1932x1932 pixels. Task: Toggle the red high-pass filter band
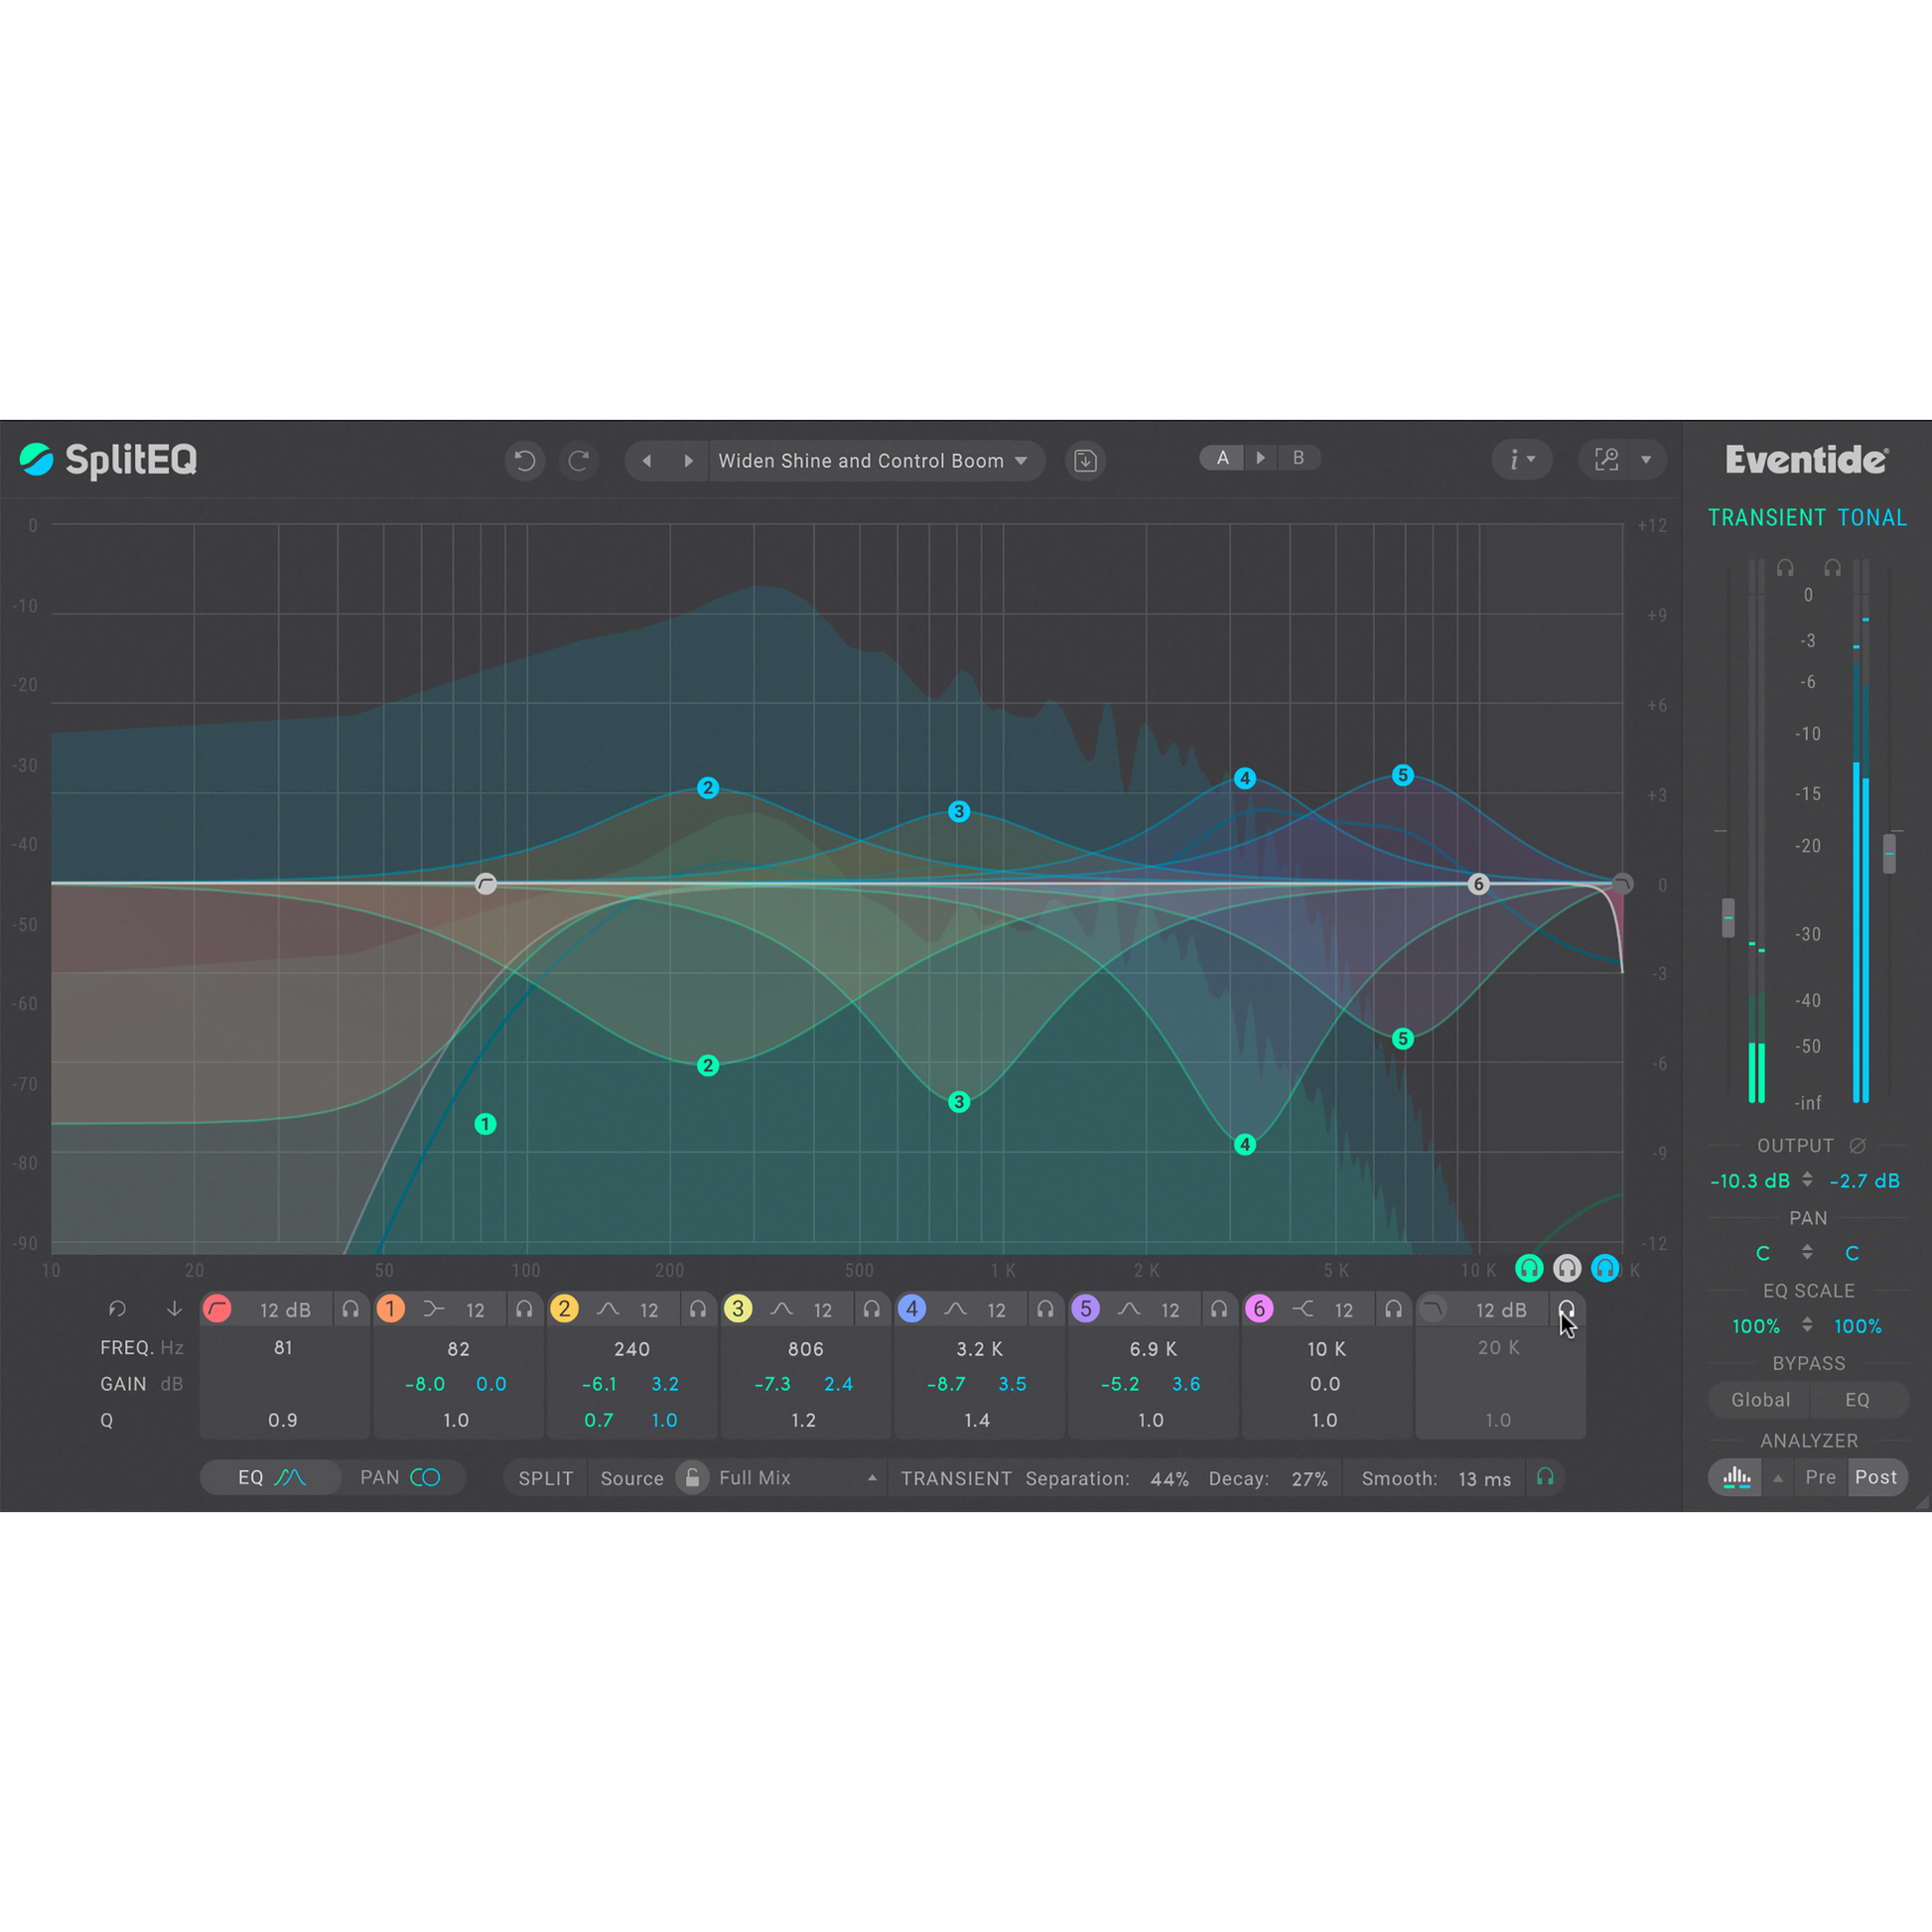click(x=217, y=1309)
